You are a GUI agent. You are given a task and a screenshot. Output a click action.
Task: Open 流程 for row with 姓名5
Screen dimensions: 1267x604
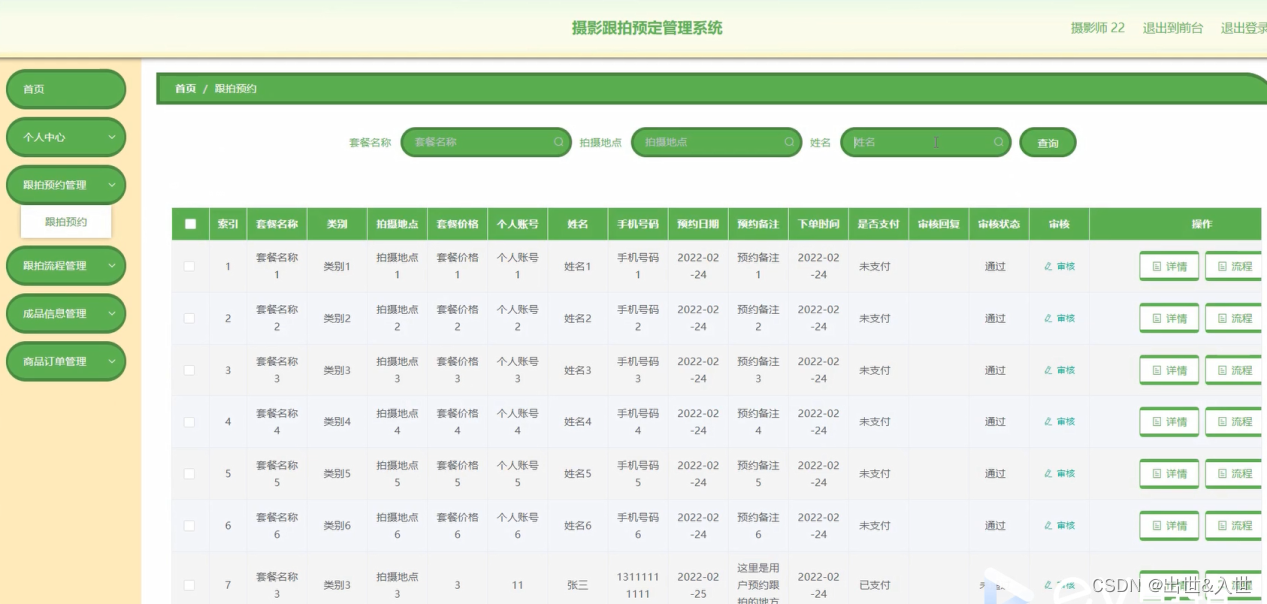point(1234,473)
